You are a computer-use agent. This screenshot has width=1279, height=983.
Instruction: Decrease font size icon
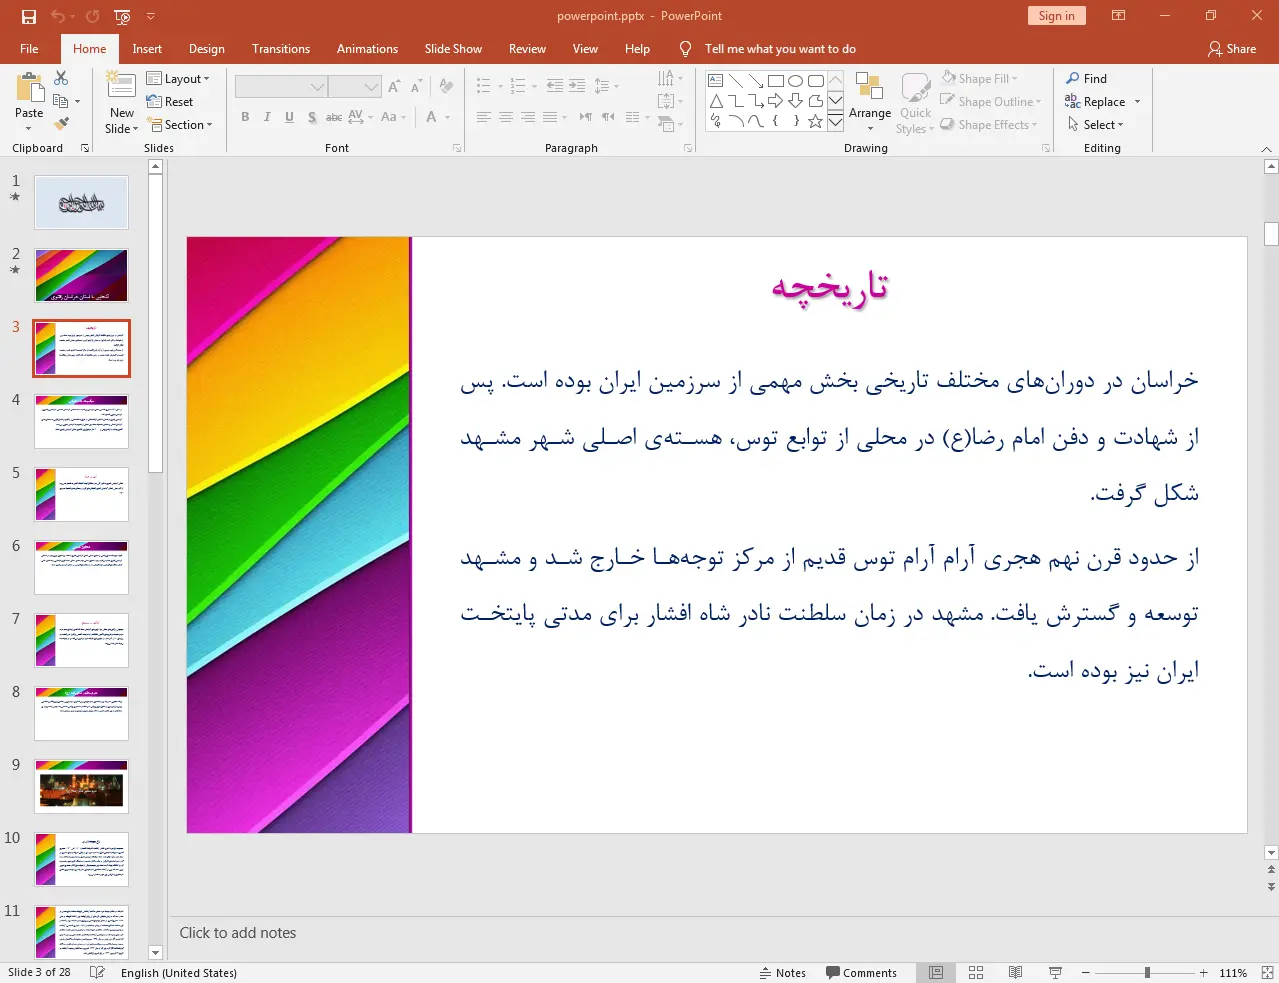point(416,87)
